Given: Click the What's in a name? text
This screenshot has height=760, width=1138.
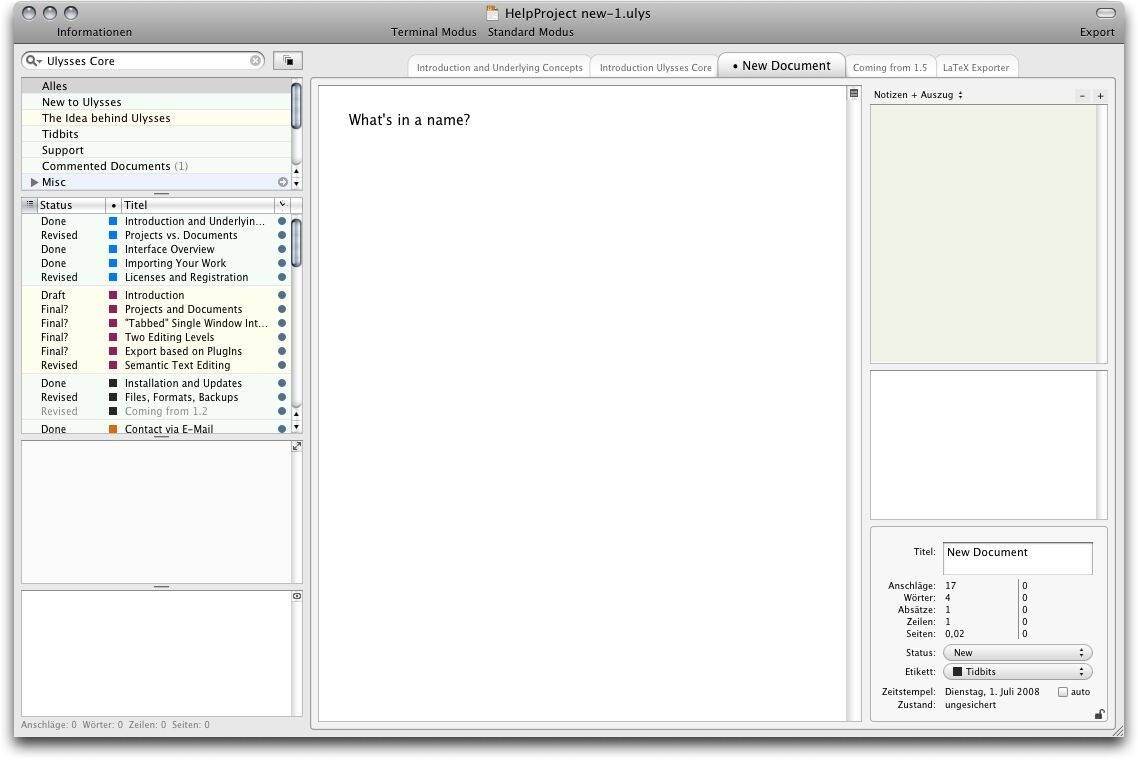Looking at the screenshot, I should 409,120.
